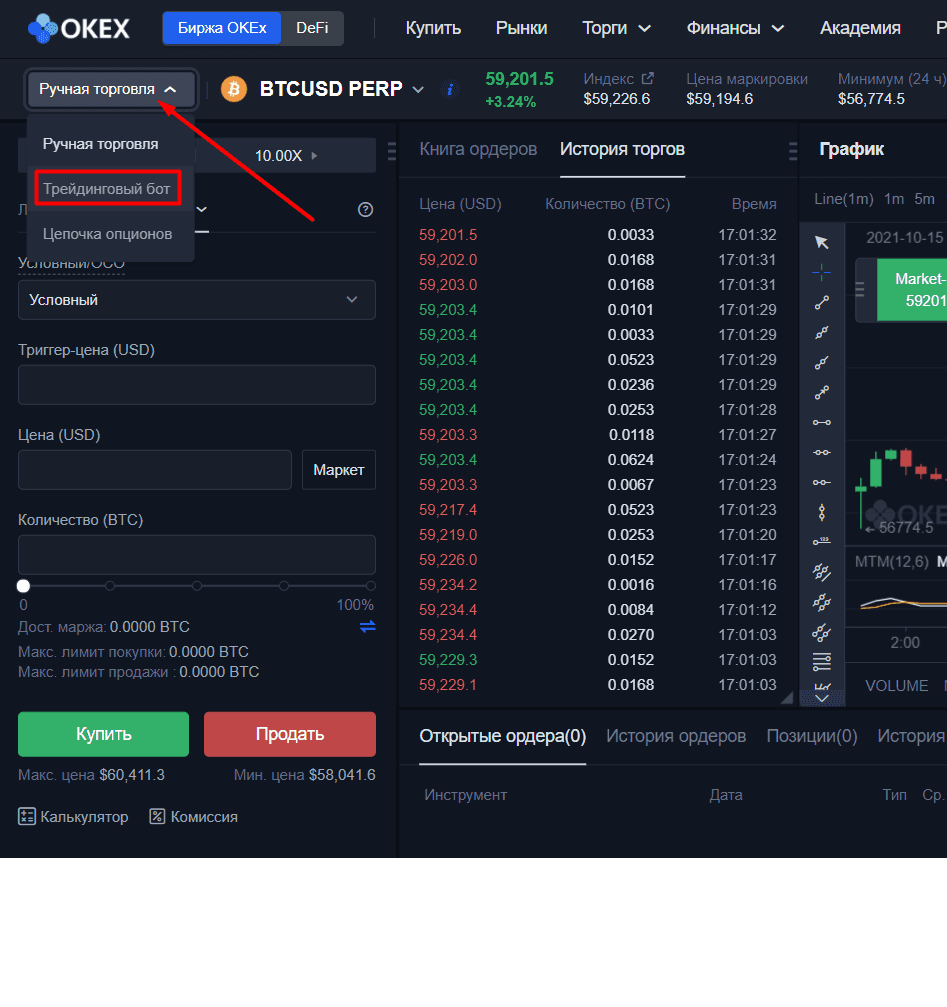Screen dimensions: 947x1007
Task: Focus the Цена (USD) input field
Action: 155,470
